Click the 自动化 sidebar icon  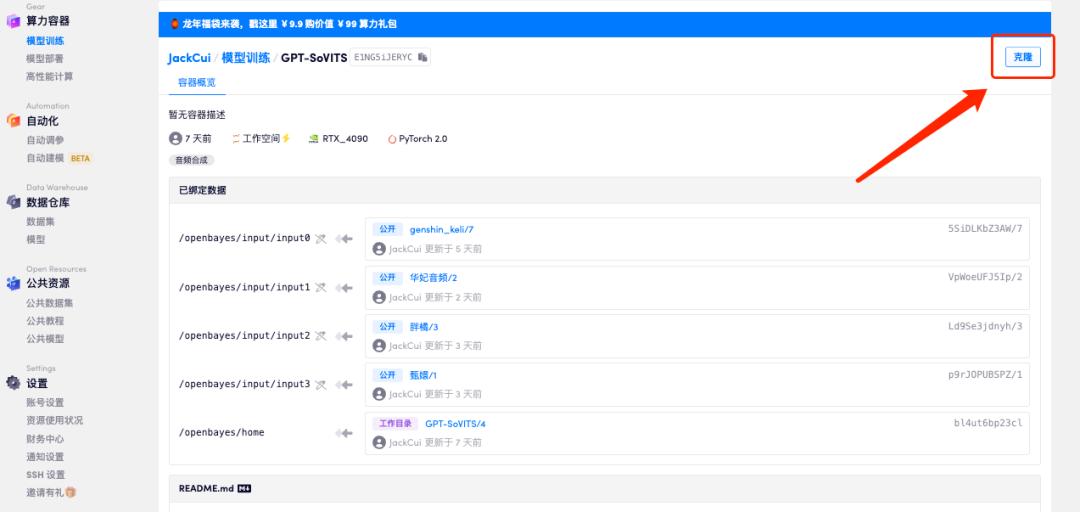pyautogui.click(x=13, y=121)
